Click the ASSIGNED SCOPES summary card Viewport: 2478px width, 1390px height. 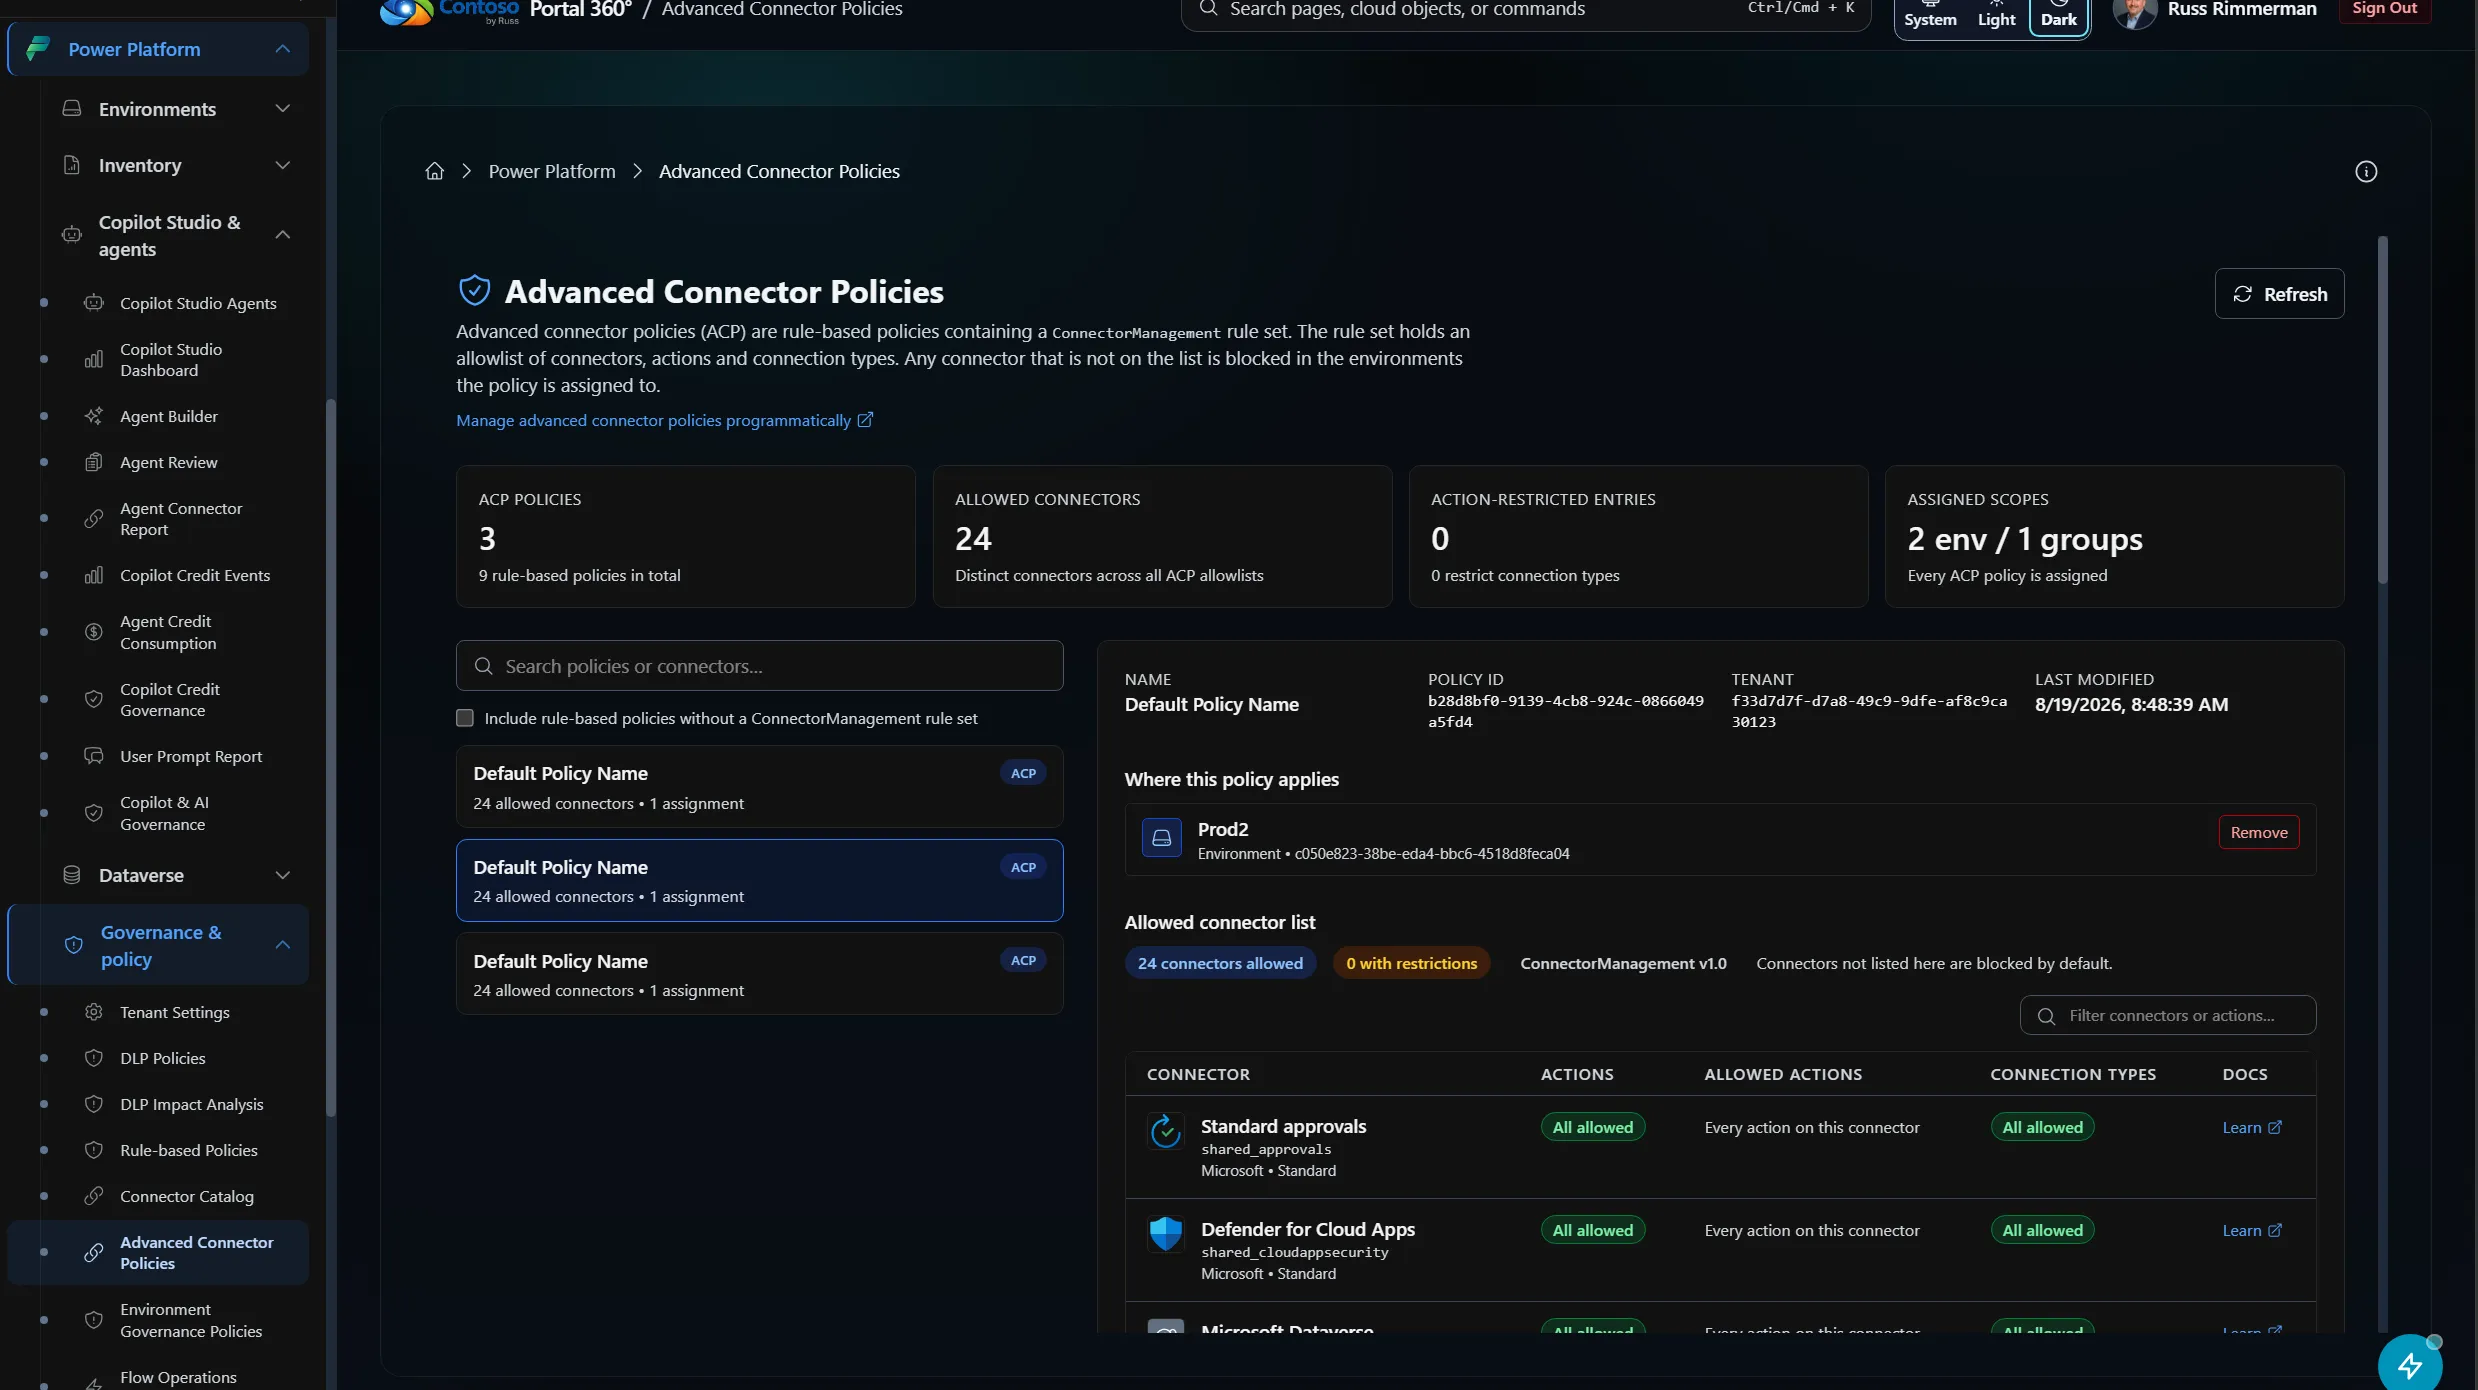click(x=2114, y=536)
